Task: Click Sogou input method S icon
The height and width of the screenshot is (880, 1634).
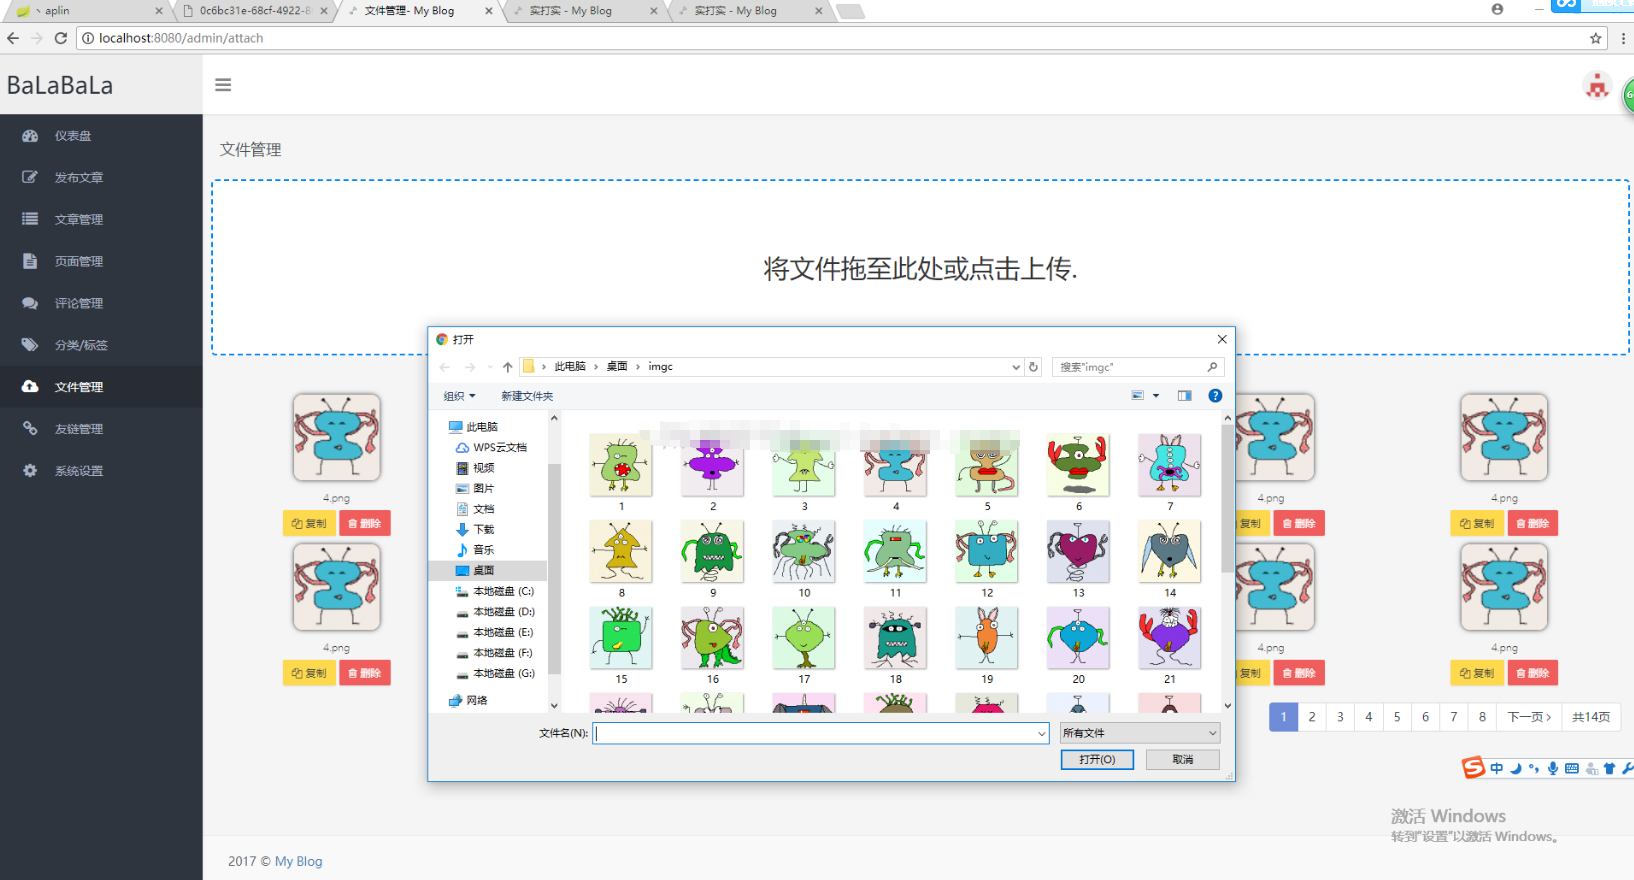Action: [x=1473, y=767]
